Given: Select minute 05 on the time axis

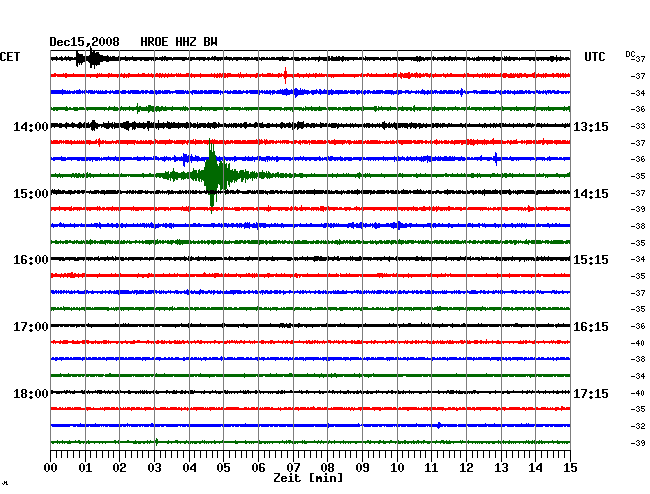Looking at the screenshot, I should pyautogui.click(x=223, y=468).
